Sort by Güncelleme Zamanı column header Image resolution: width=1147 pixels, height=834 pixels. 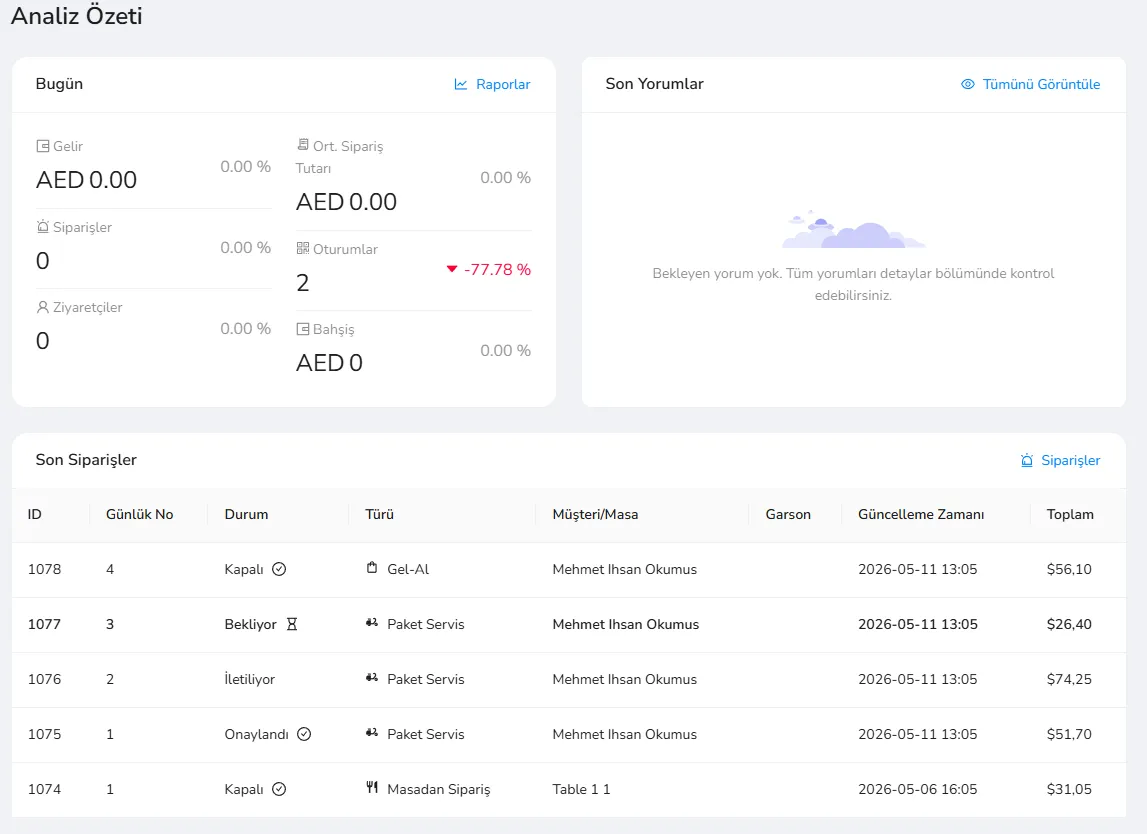pyautogui.click(x=921, y=514)
